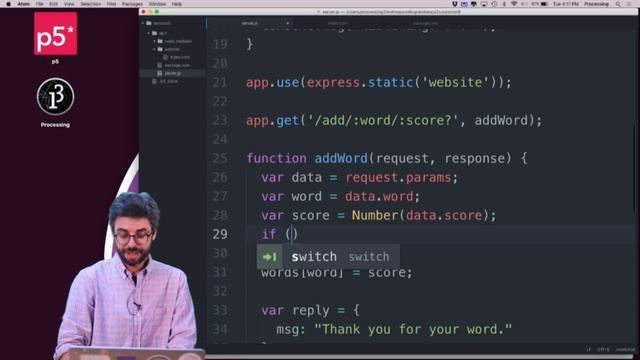Close the server.js tab with its modified dot
The image size is (640, 360).
[x=287, y=23]
